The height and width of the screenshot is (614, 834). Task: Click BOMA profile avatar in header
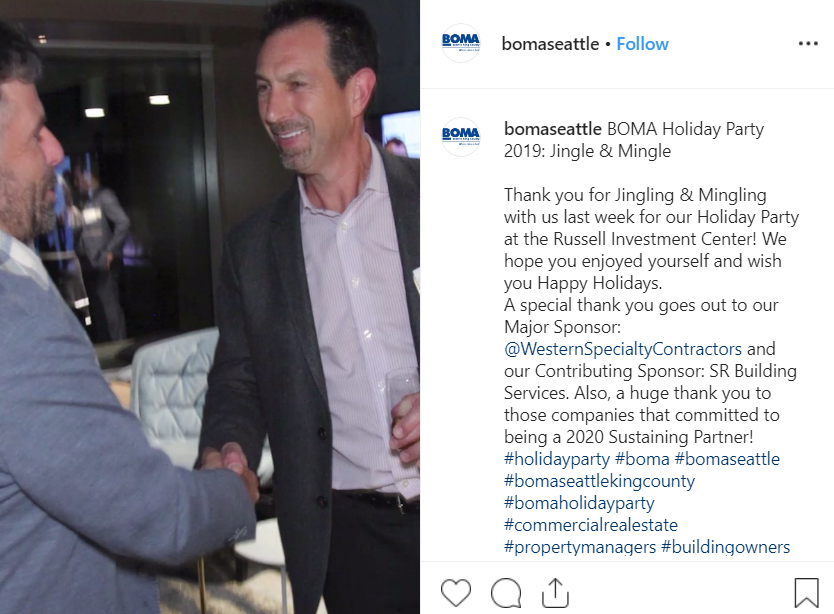tap(461, 43)
